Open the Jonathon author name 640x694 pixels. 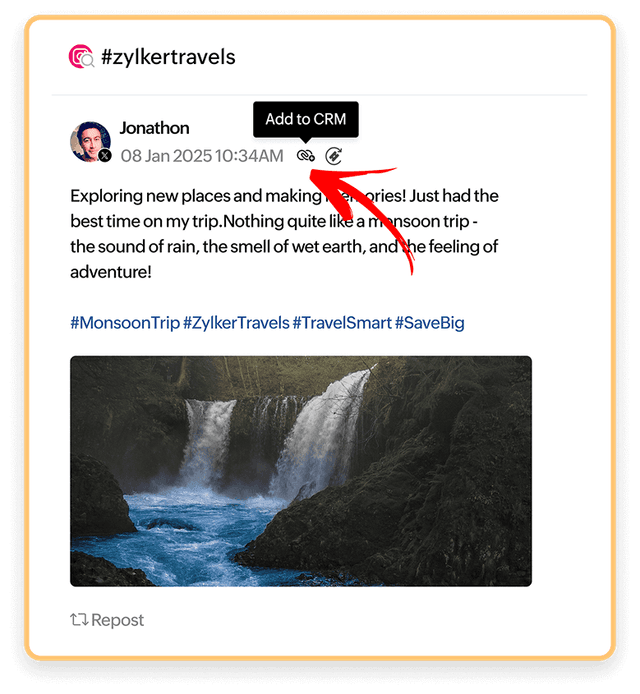pyautogui.click(x=154, y=128)
